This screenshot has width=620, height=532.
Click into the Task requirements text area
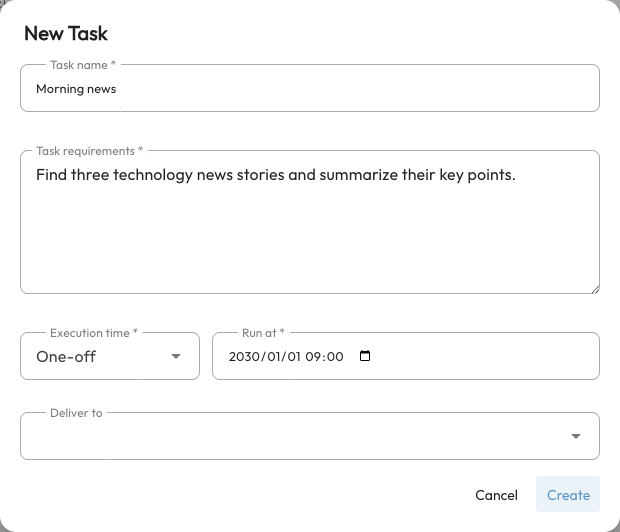tap(310, 222)
